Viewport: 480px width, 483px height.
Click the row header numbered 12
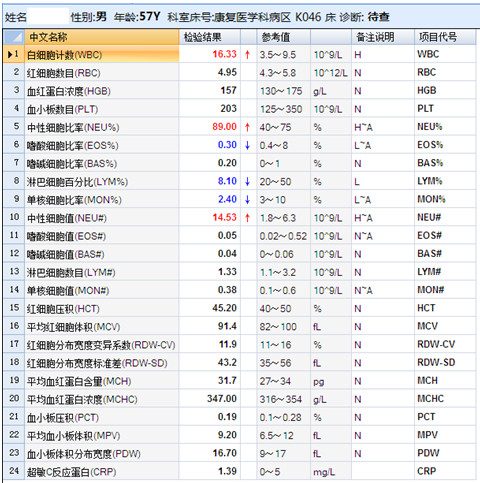coord(14,253)
